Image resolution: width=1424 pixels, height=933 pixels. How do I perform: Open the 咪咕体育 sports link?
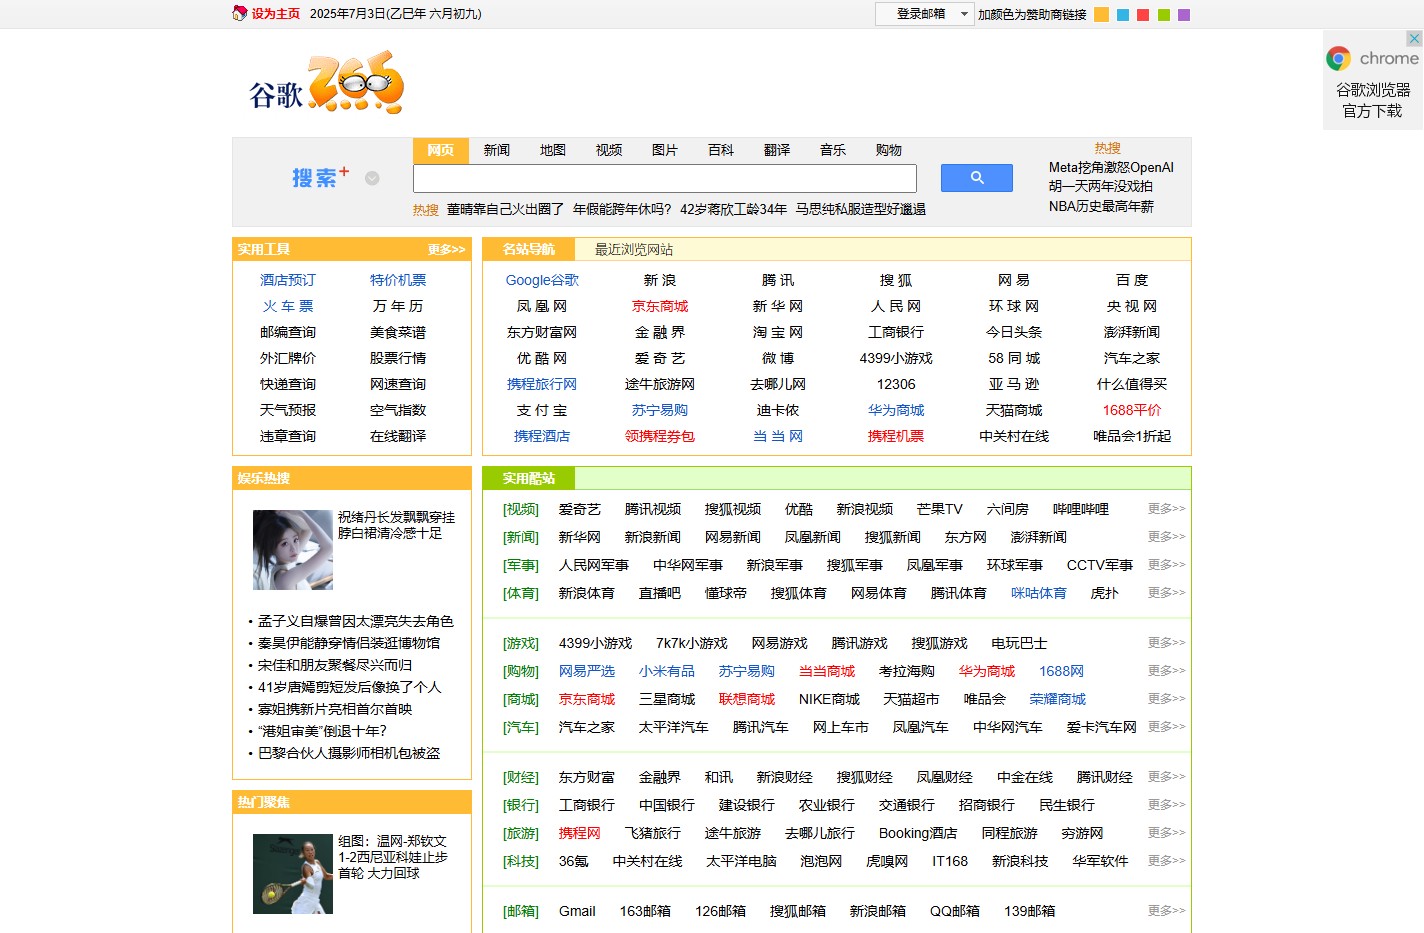point(1039,593)
